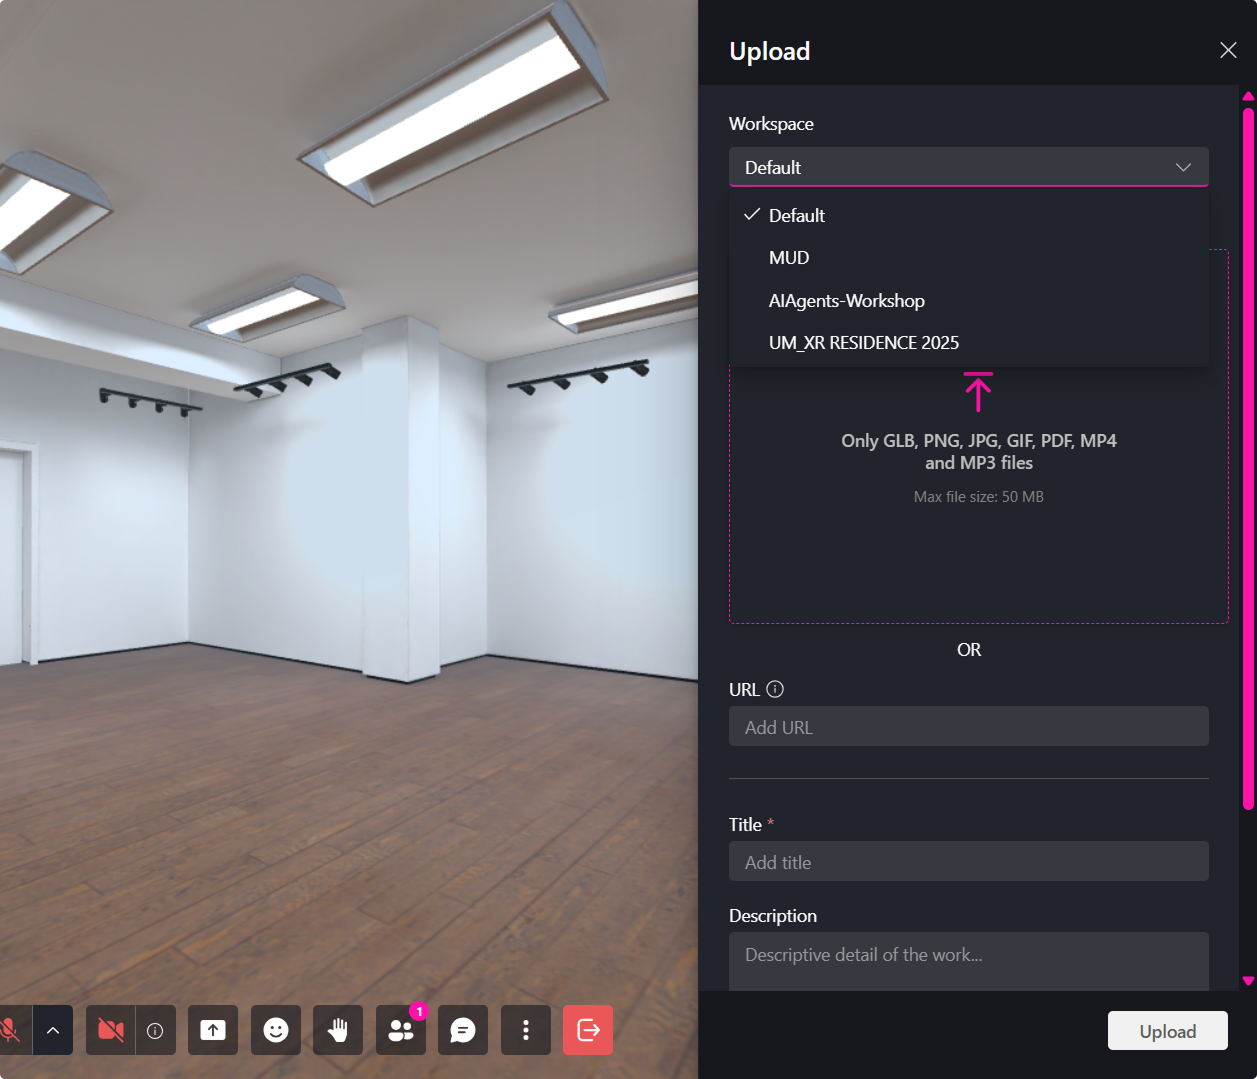Unmute the microphone in the toolbar

[x=10, y=1030]
